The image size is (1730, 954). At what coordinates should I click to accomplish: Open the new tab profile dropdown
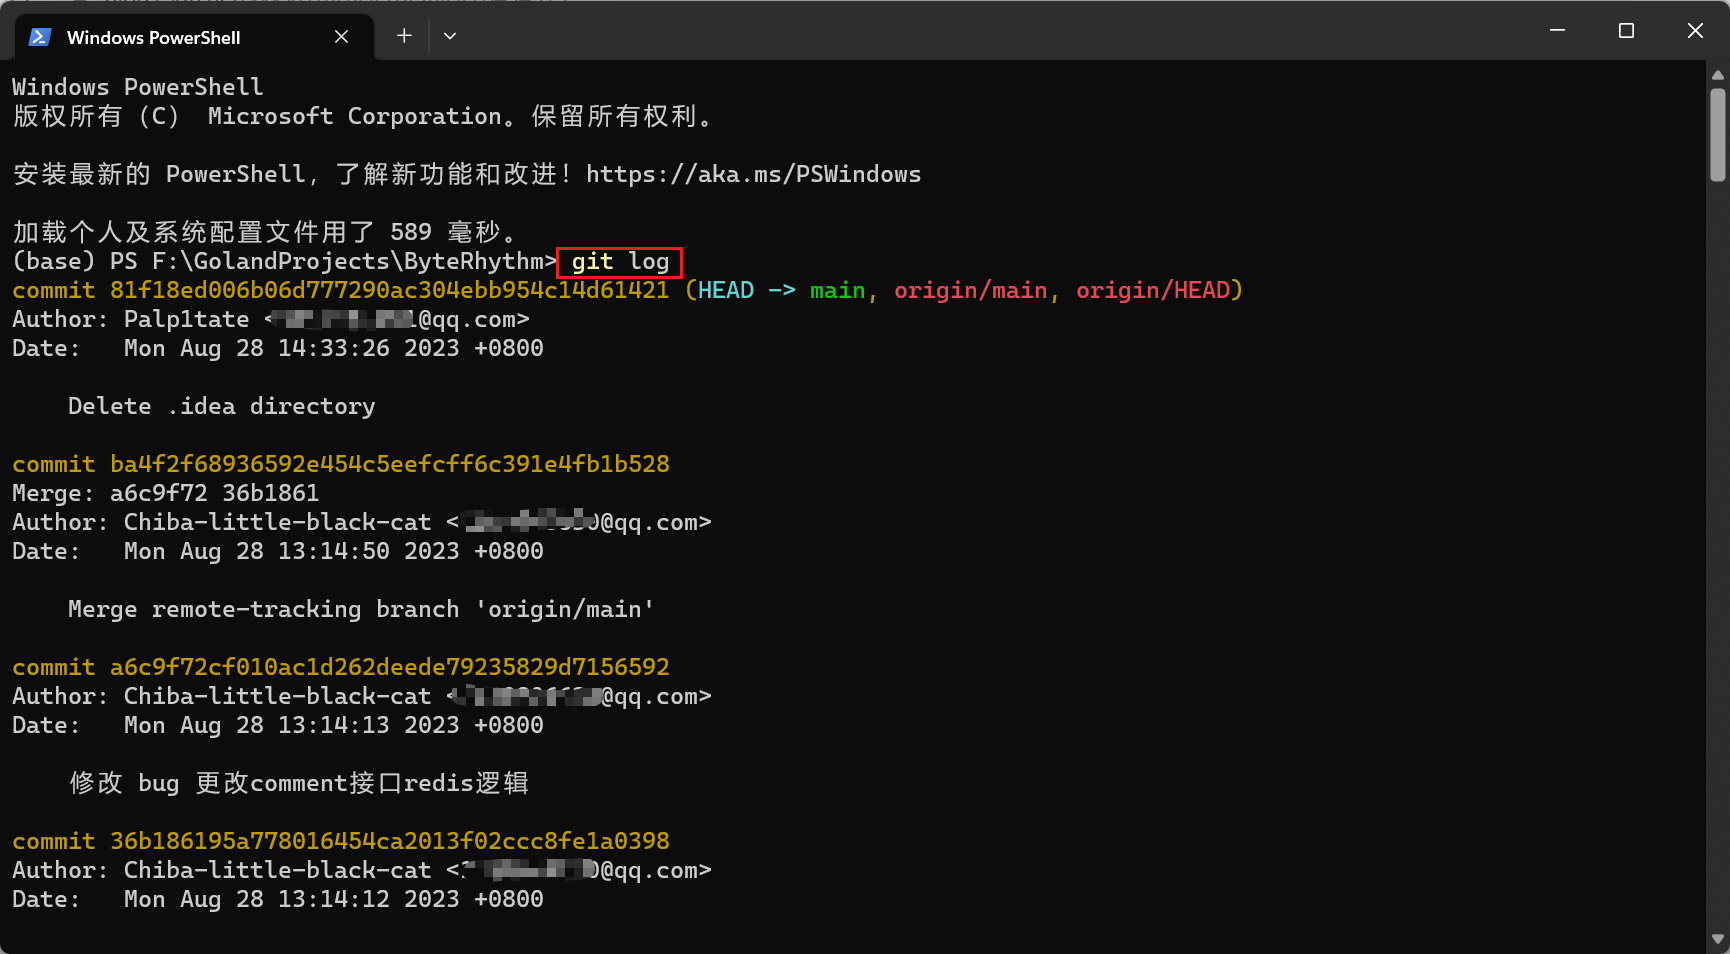(x=450, y=36)
